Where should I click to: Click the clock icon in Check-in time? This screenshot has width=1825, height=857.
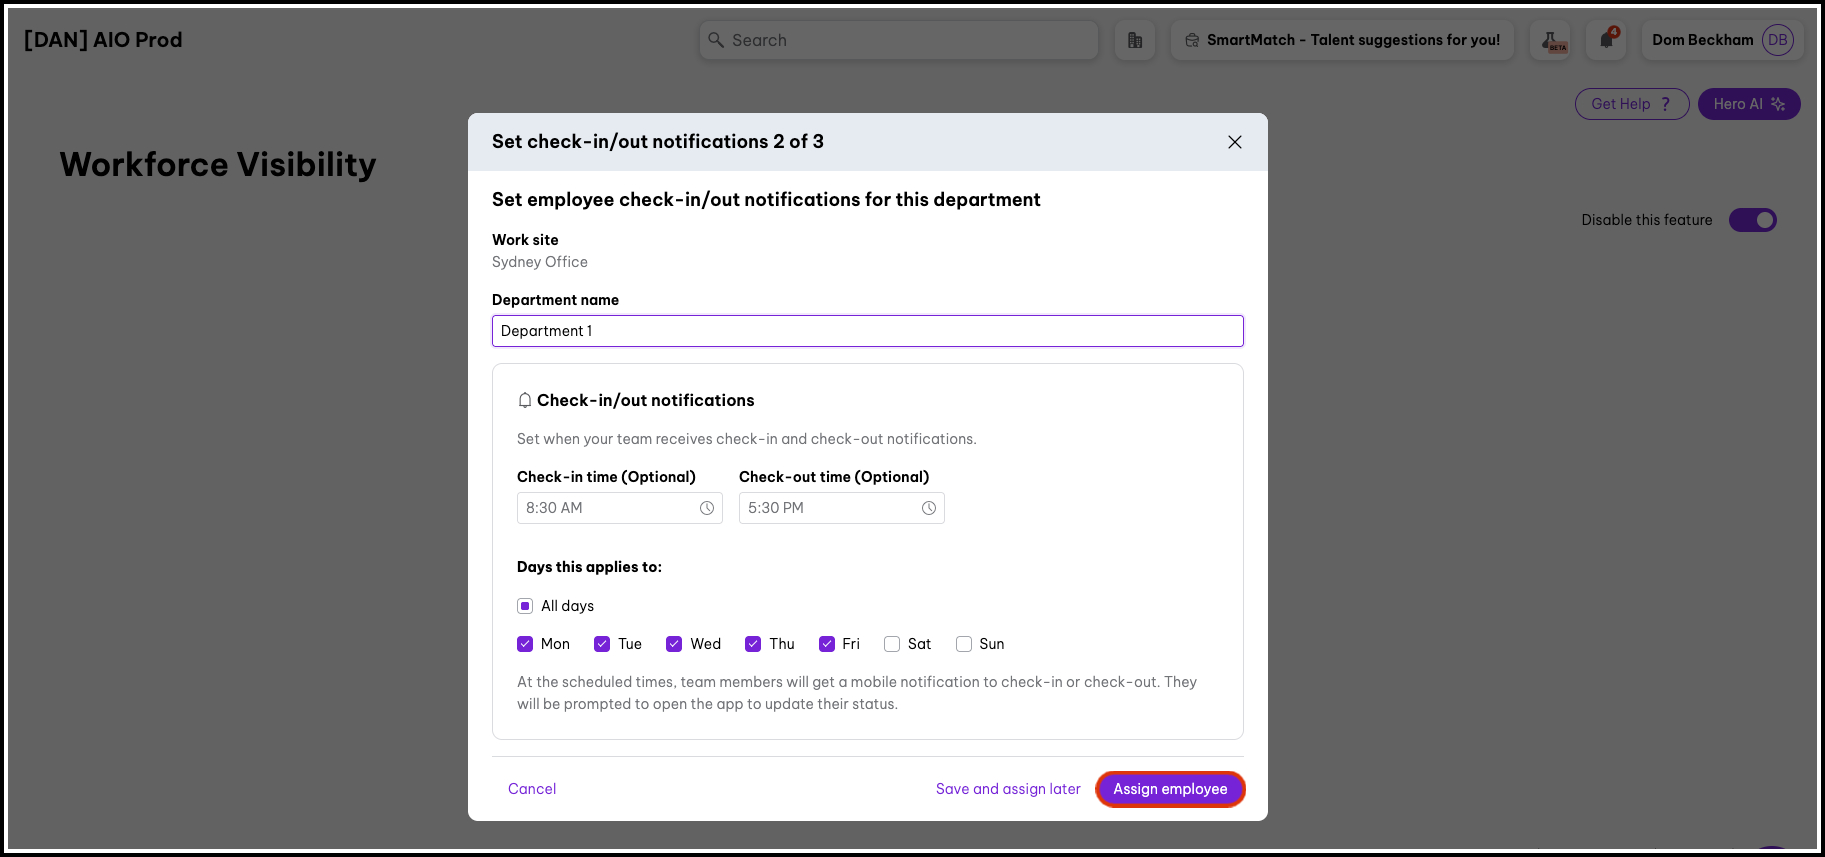[706, 508]
